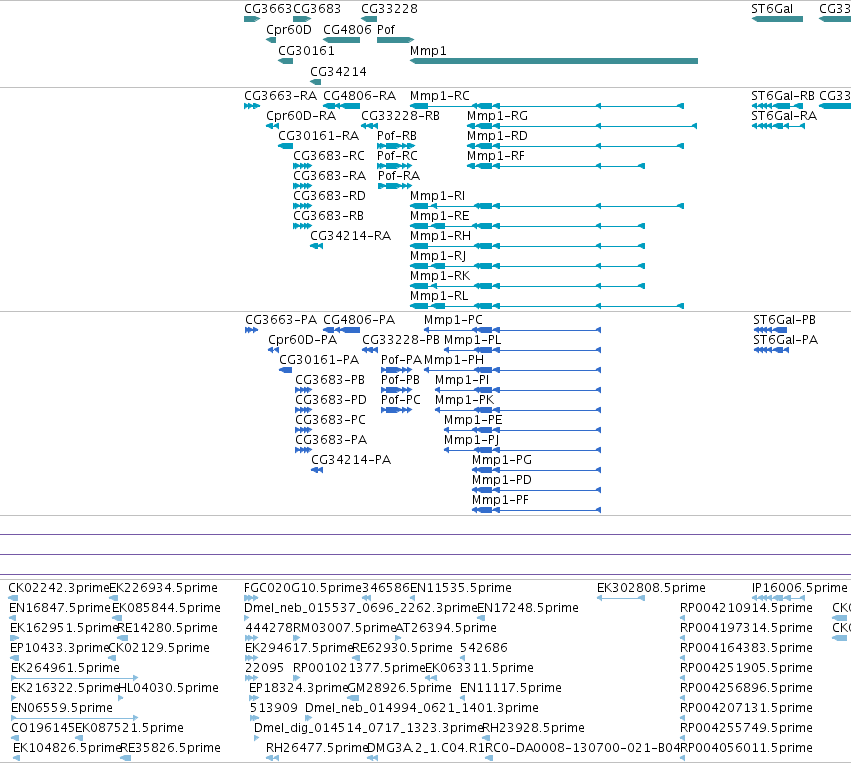The image size is (851, 763).
Task: Click the Mmp1-RH transcript label
Action: coord(440,236)
